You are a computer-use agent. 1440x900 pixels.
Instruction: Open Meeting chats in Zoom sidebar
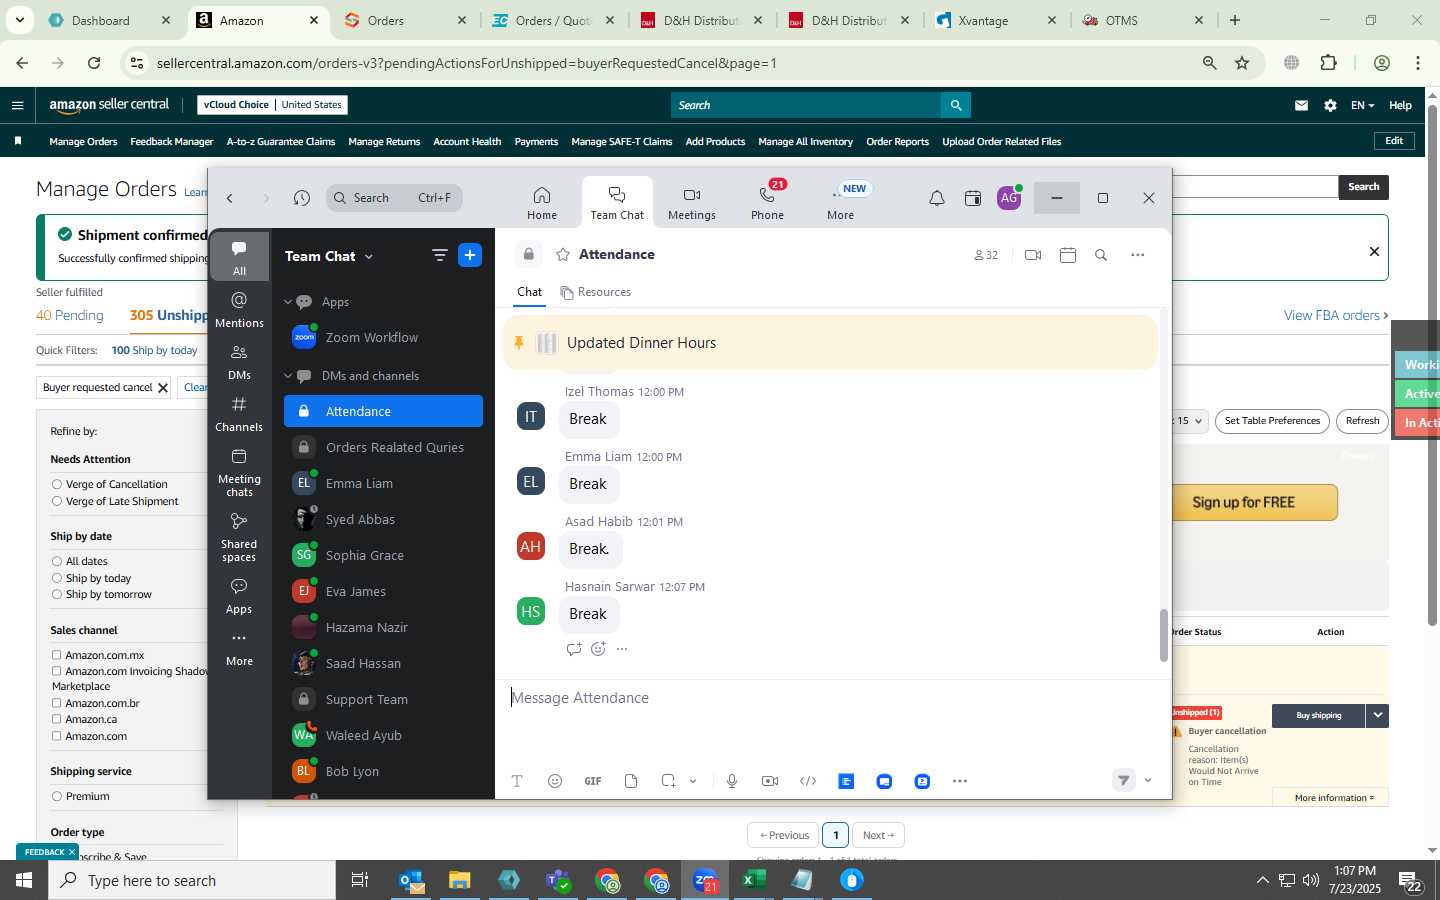(x=239, y=472)
